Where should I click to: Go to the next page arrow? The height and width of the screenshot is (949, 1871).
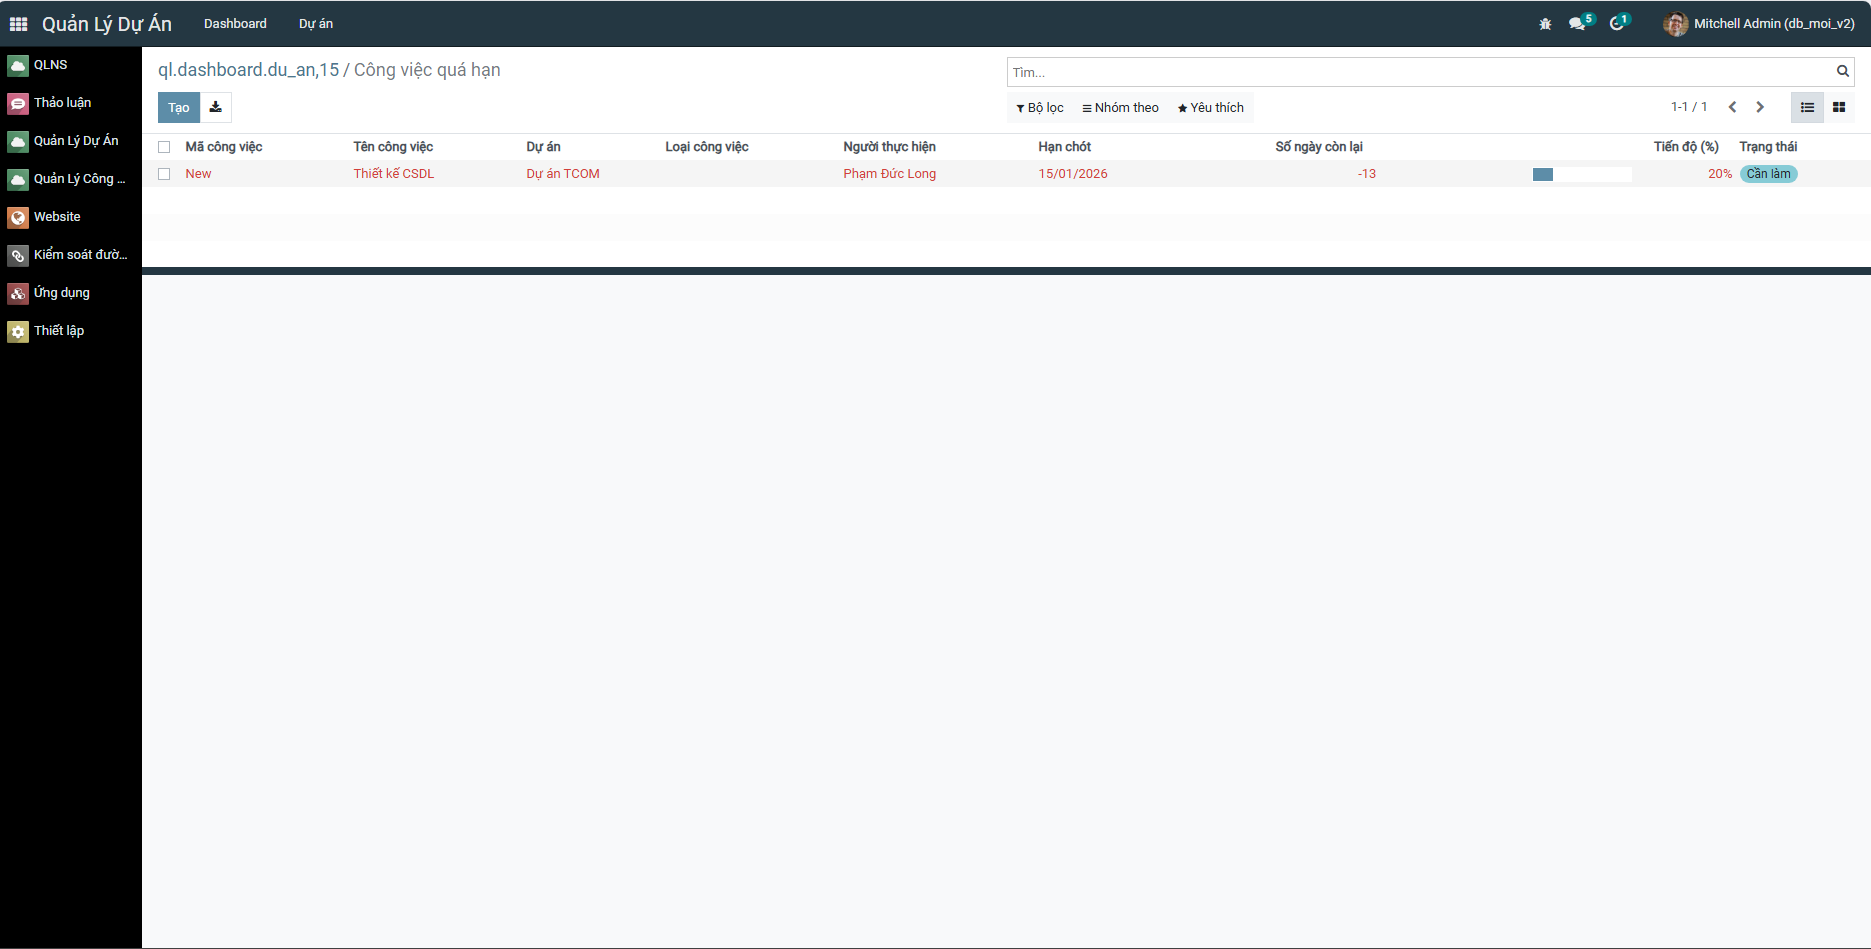coord(1760,107)
